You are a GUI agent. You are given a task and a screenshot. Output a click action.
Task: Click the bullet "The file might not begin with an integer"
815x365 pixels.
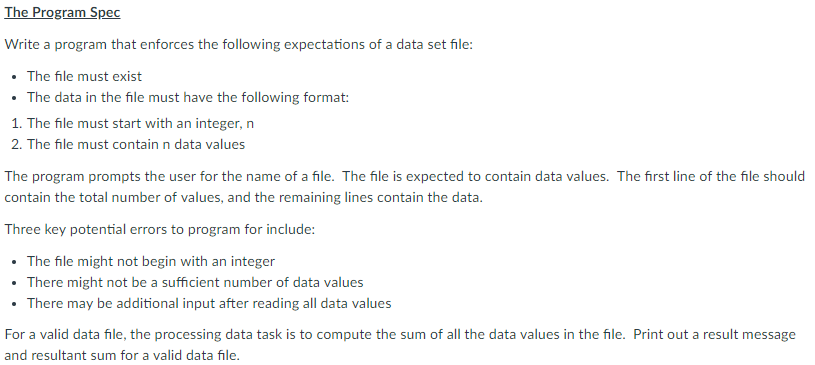click(x=151, y=261)
